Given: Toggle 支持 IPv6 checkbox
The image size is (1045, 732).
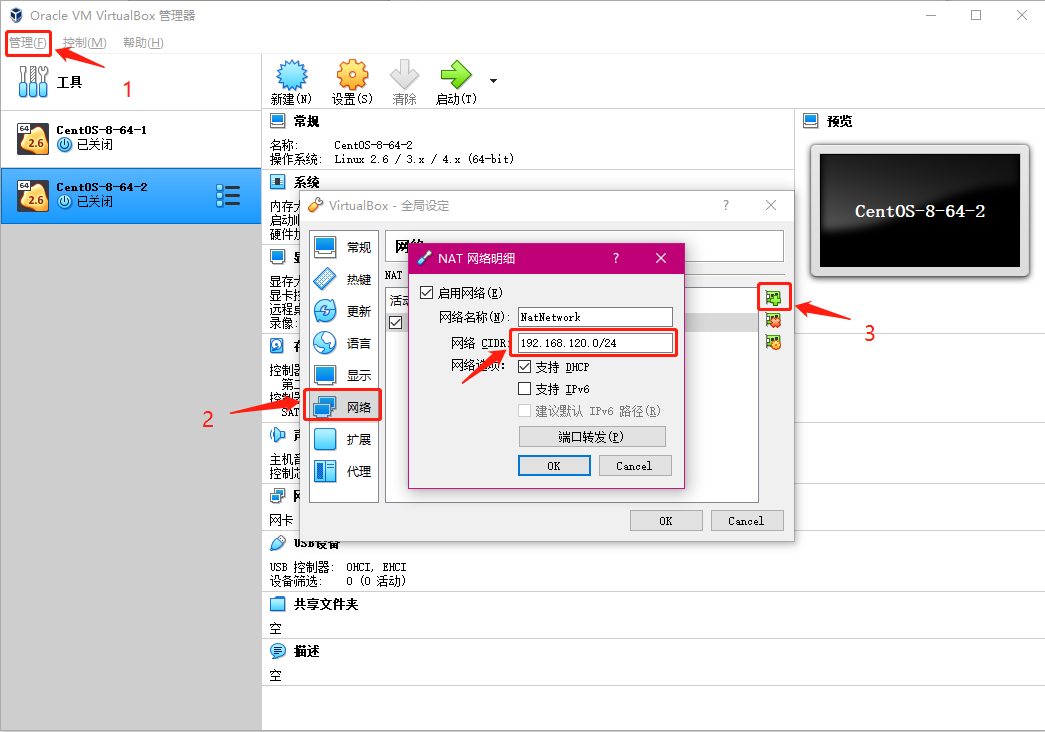Looking at the screenshot, I should [524, 389].
